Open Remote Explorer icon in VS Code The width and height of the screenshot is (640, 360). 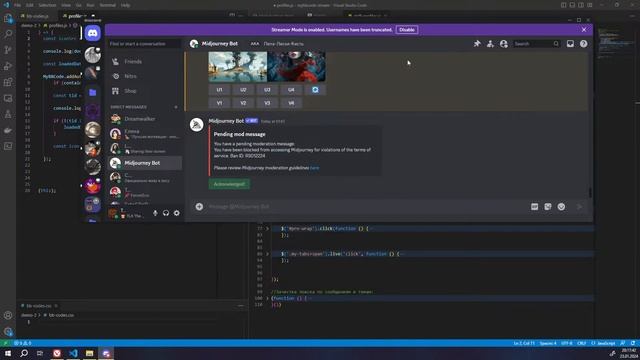pos(8,98)
